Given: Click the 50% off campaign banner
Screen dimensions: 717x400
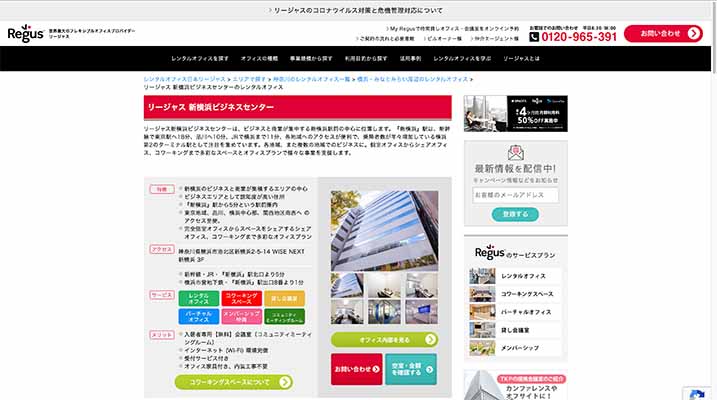Looking at the screenshot, I should pos(516,113).
